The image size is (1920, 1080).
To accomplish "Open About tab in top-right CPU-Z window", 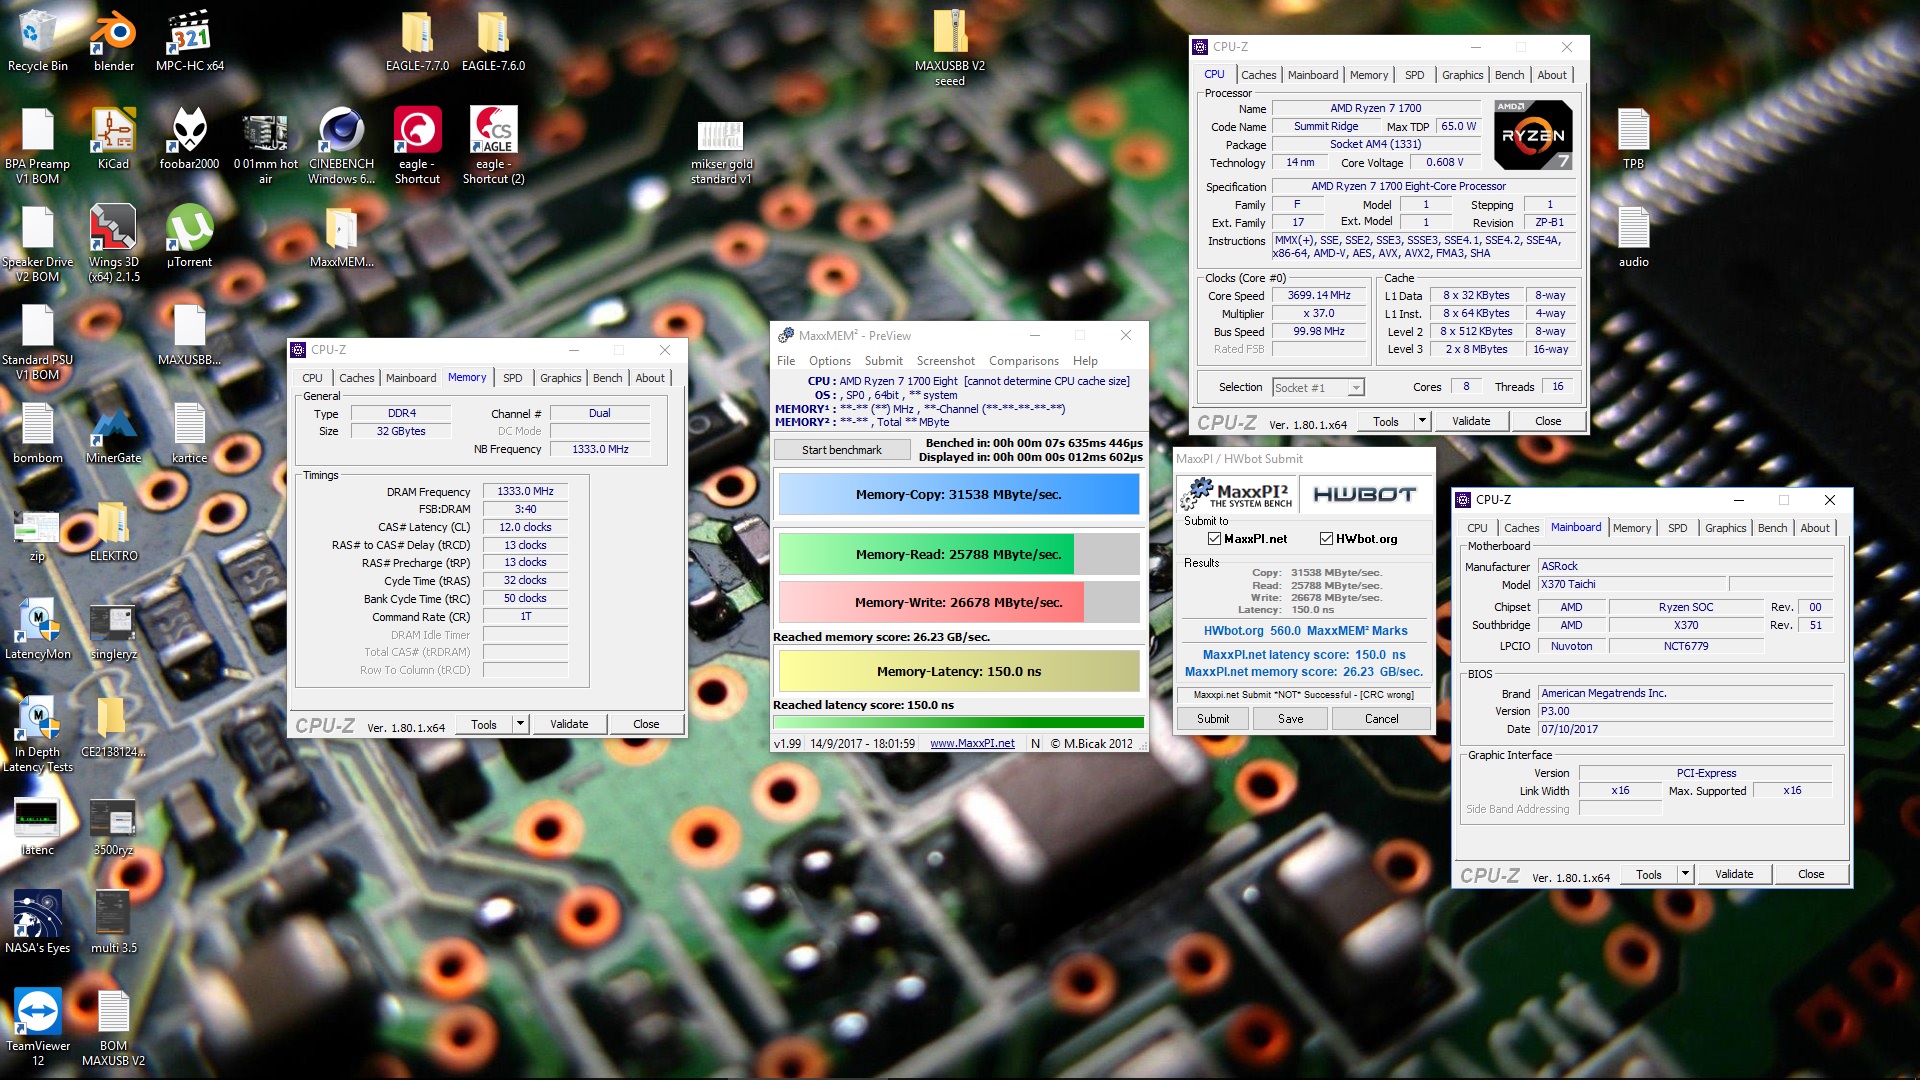I will [1552, 75].
